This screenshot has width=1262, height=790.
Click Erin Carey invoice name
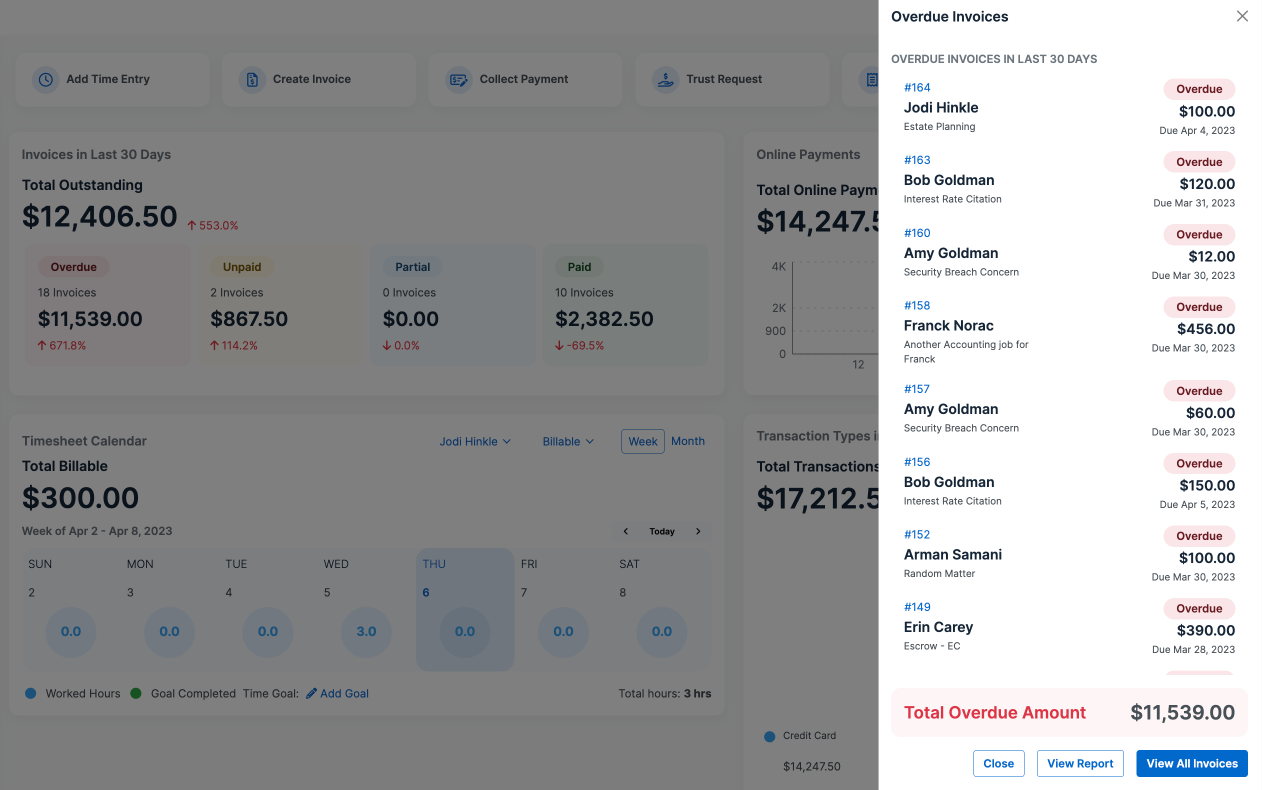(938, 628)
